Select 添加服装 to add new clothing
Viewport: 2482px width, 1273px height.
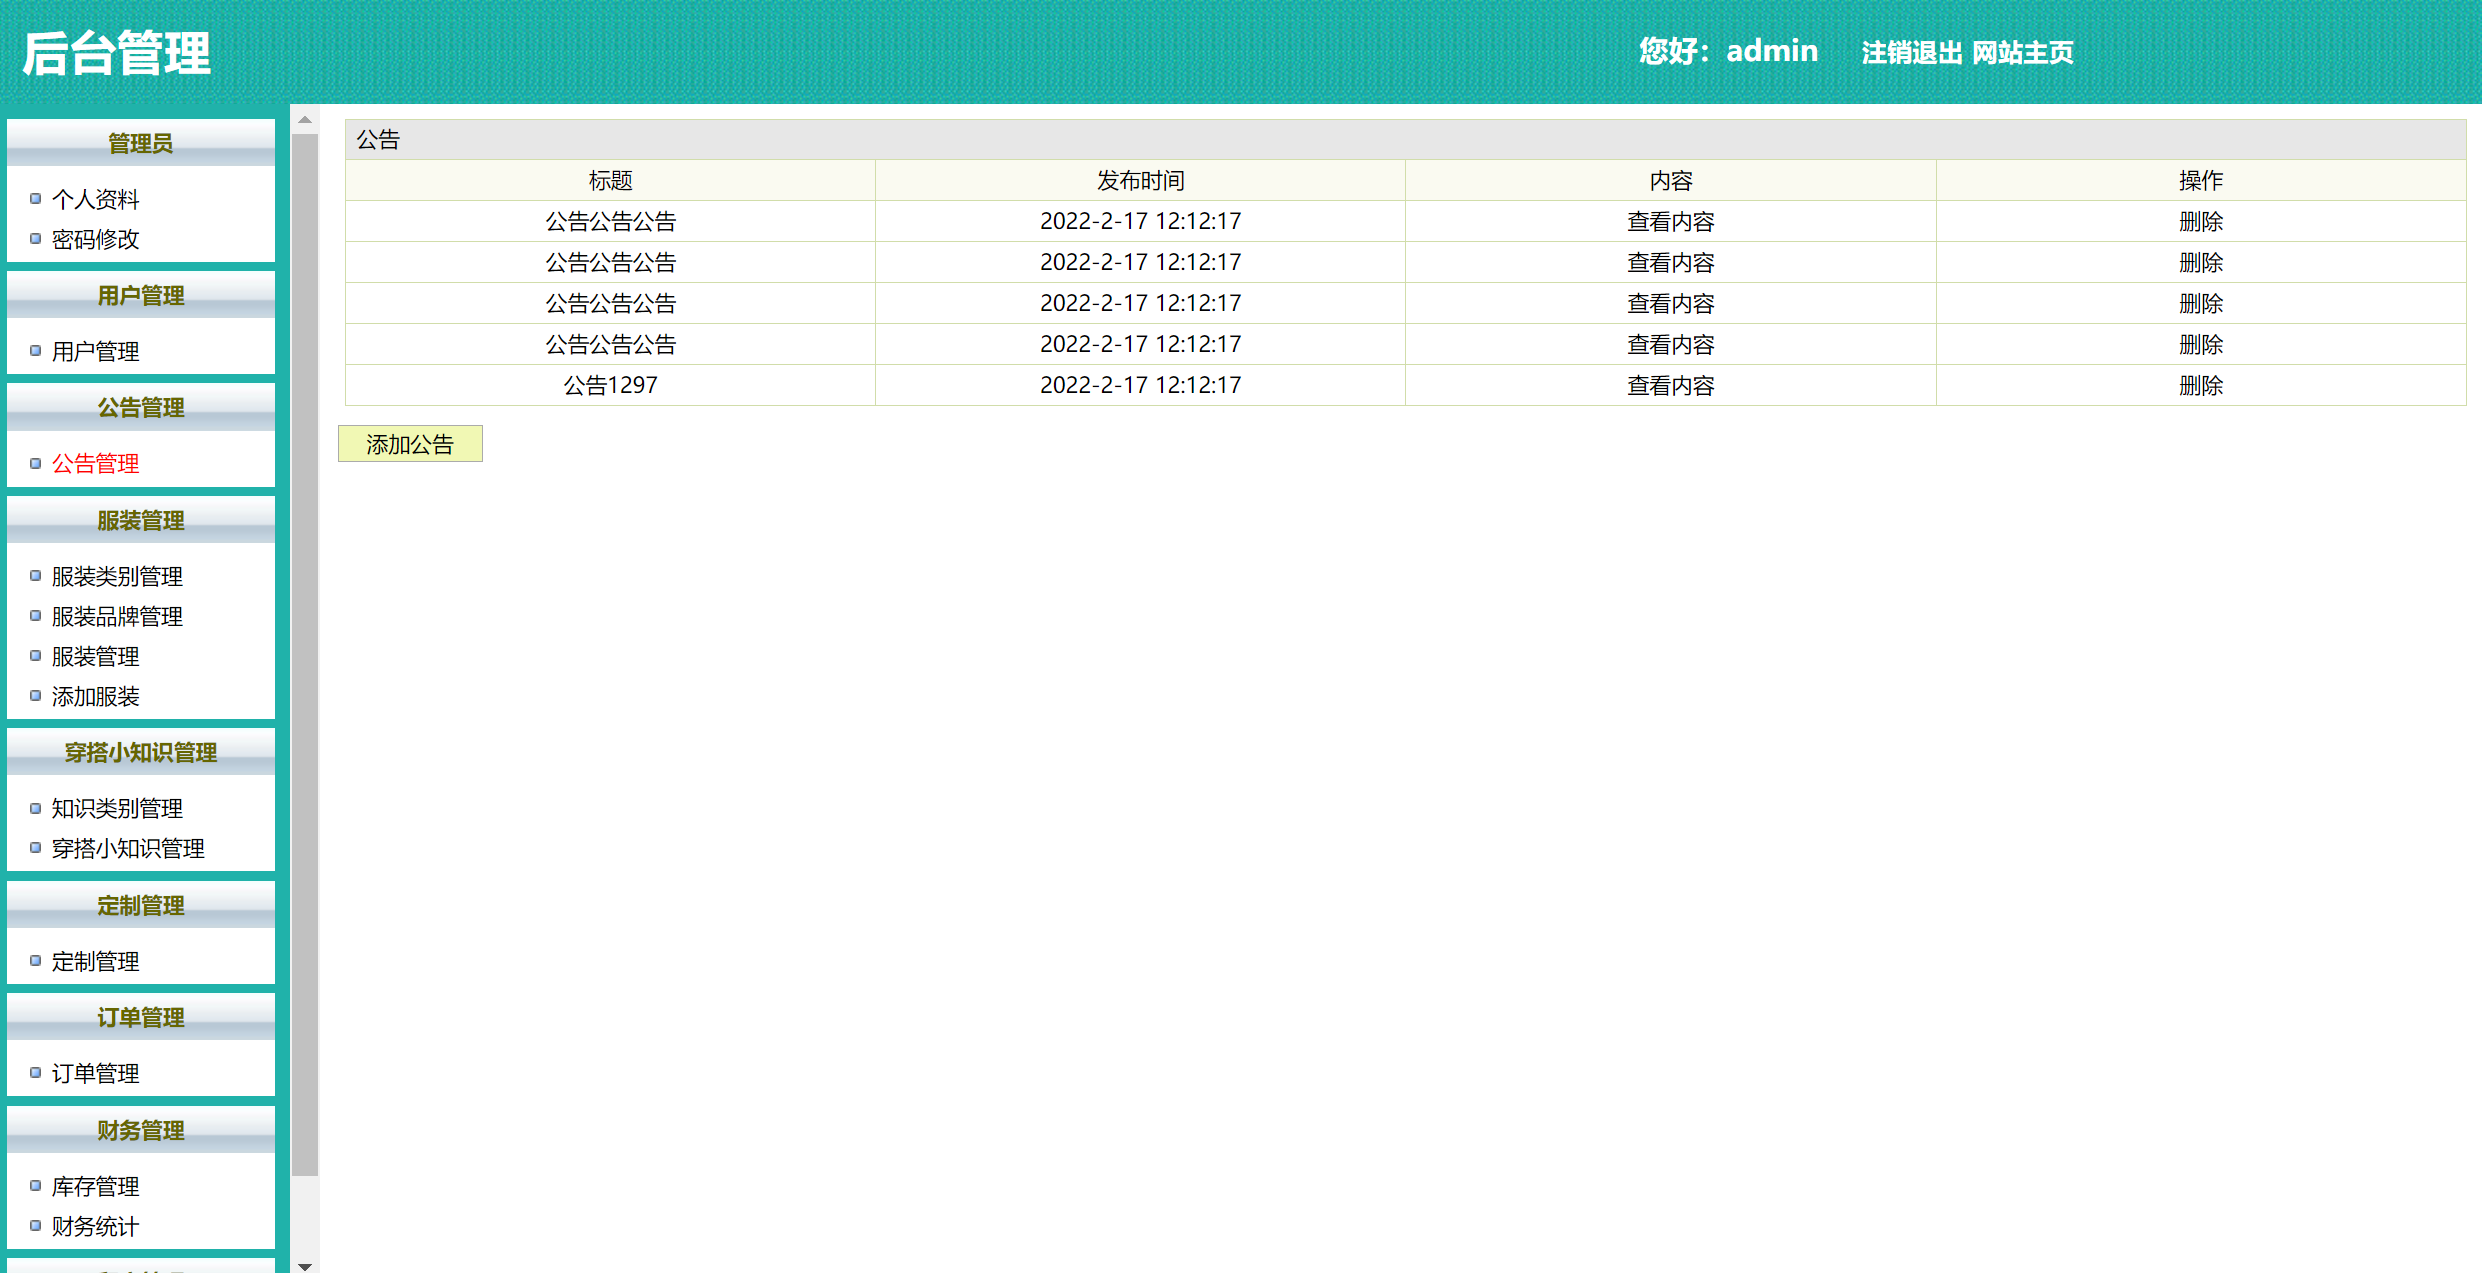click(96, 696)
